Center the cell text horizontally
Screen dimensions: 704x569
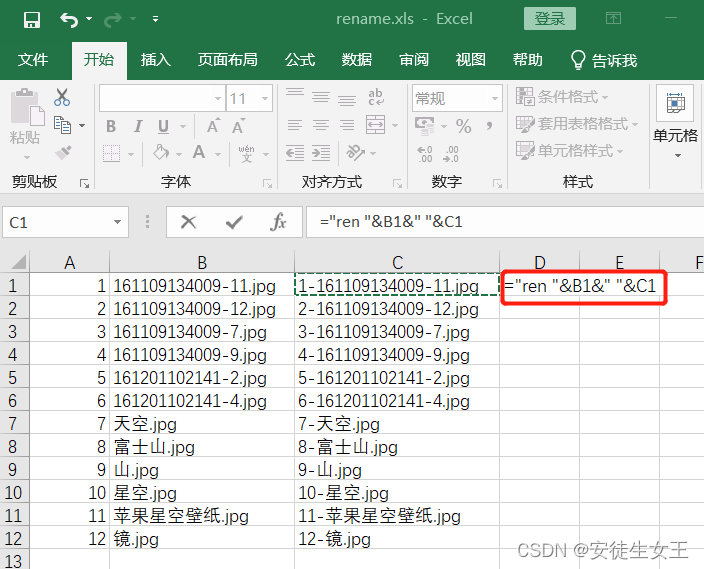321,125
